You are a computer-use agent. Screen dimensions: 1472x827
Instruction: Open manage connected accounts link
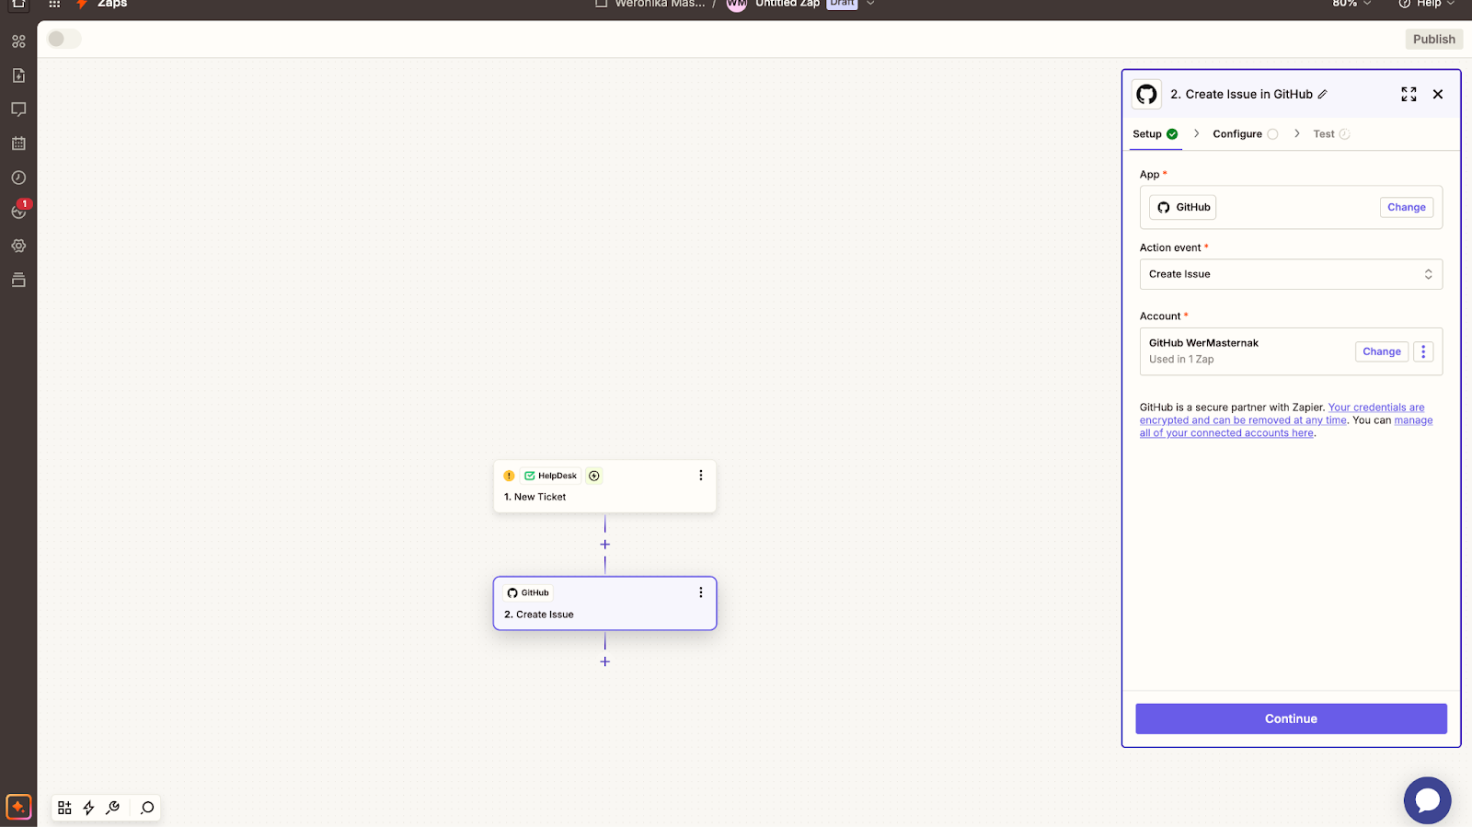(x=1286, y=427)
